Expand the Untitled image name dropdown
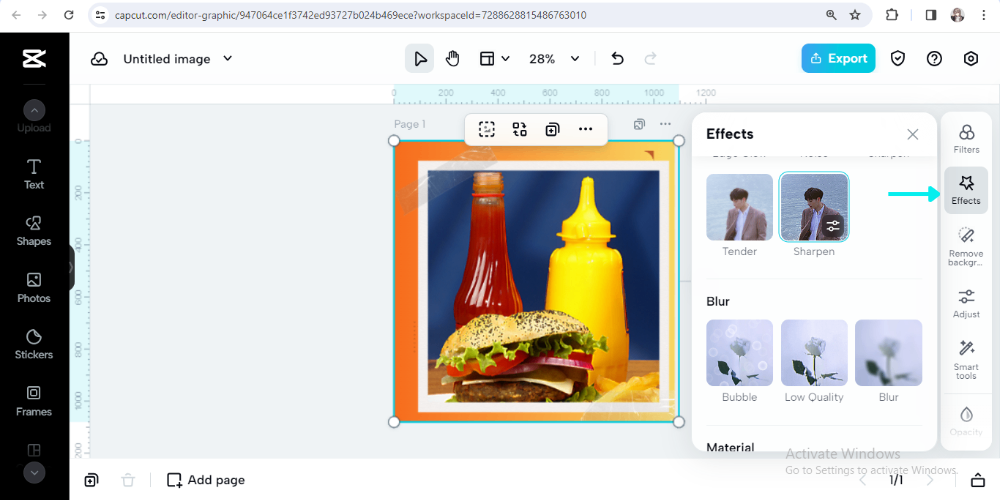1000x500 pixels. [x=228, y=59]
